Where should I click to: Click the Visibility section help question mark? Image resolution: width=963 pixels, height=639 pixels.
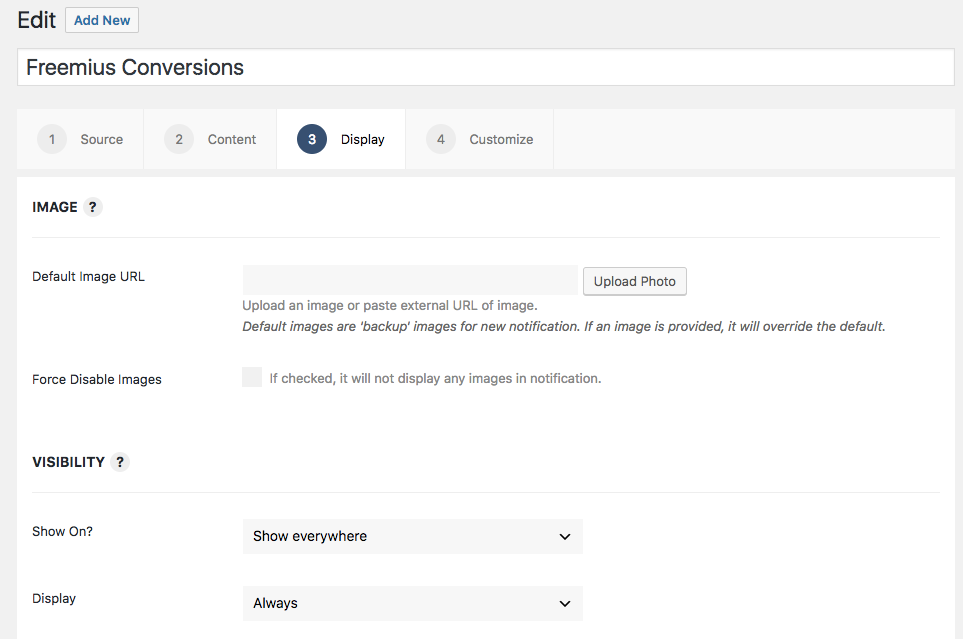(120, 462)
